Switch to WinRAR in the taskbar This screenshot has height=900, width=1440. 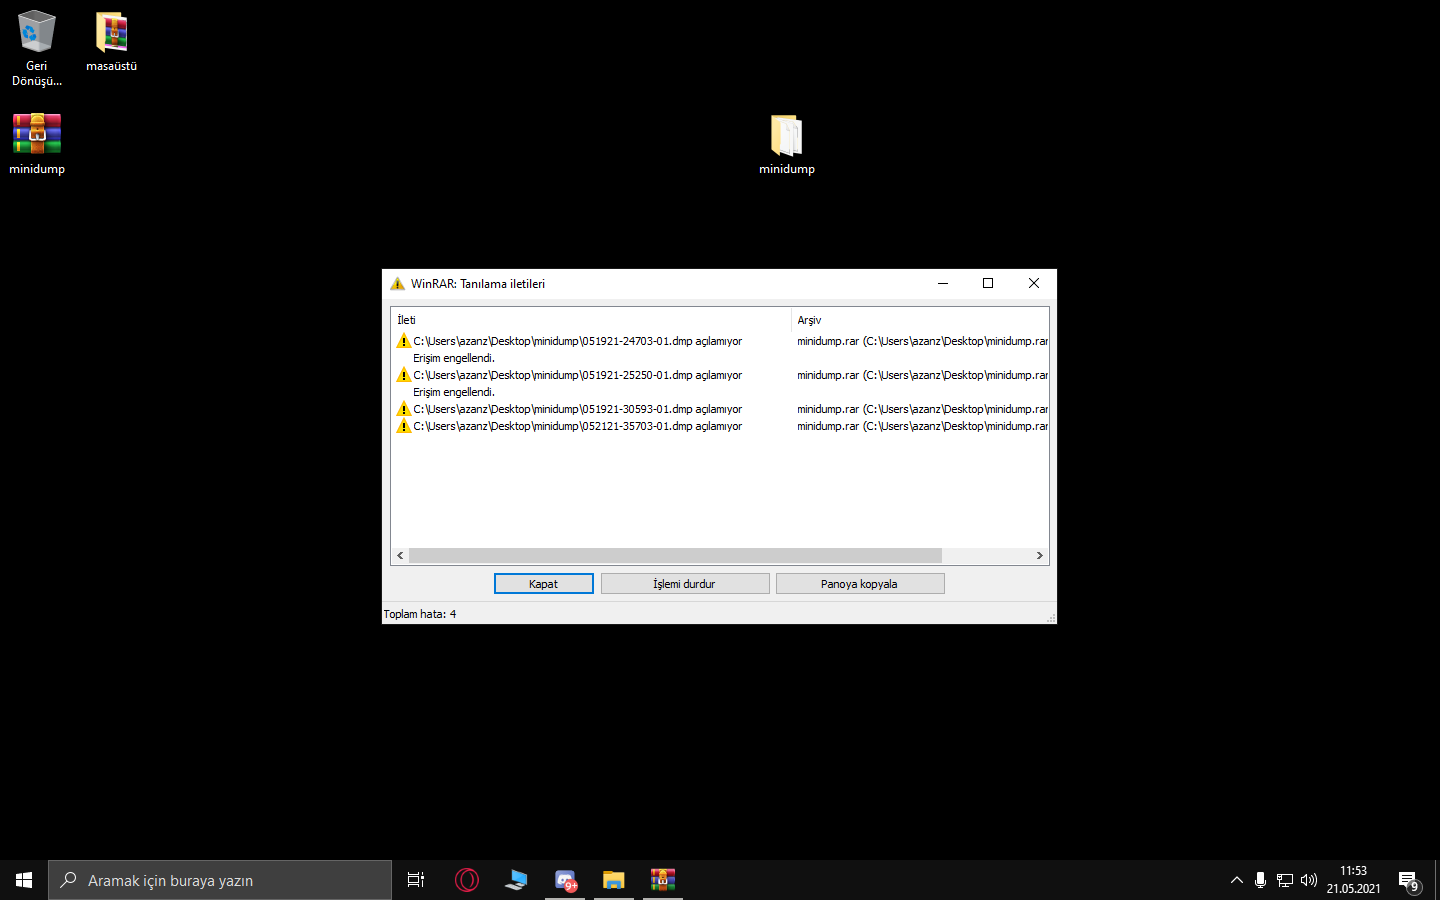(663, 880)
